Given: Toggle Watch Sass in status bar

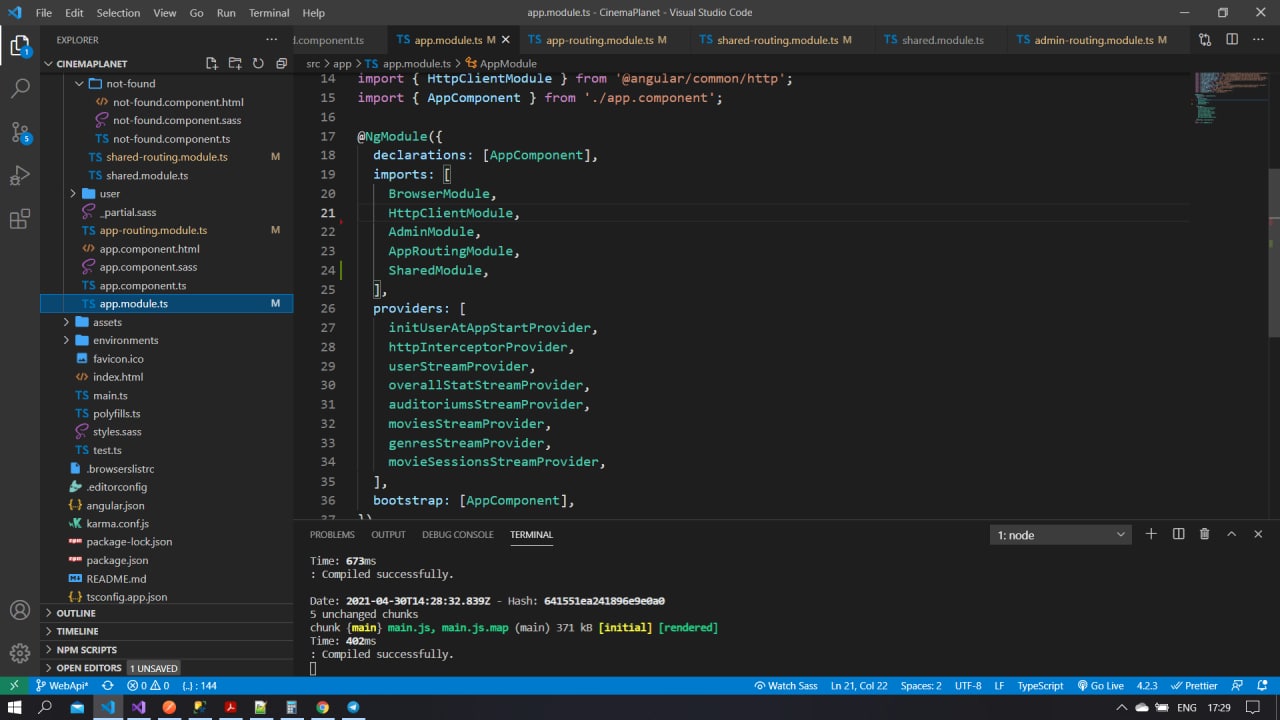Looking at the screenshot, I should coord(786,686).
